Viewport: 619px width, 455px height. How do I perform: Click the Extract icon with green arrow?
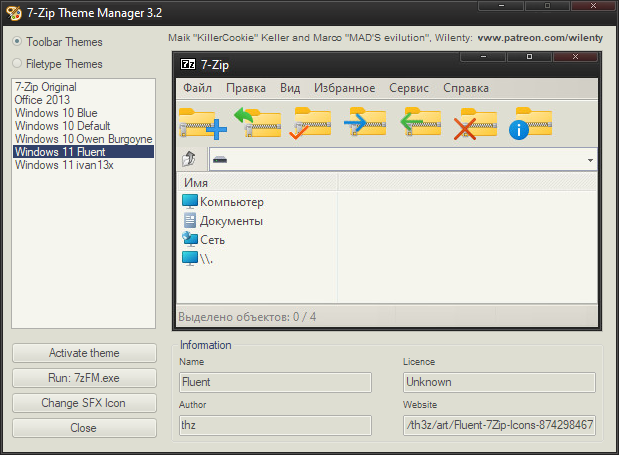[257, 123]
